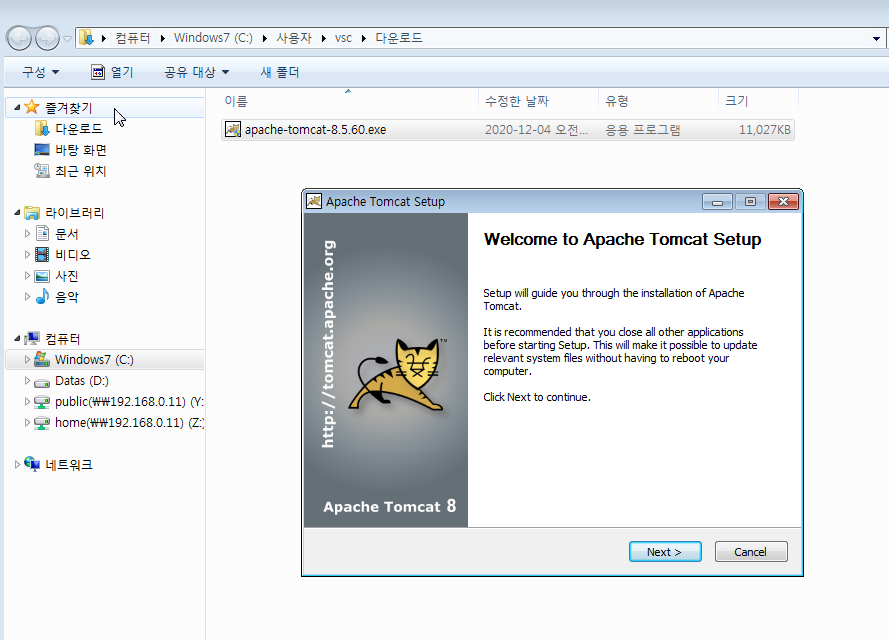Sort by the 이름 column header

pyautogui.click(x=348, y=101)
